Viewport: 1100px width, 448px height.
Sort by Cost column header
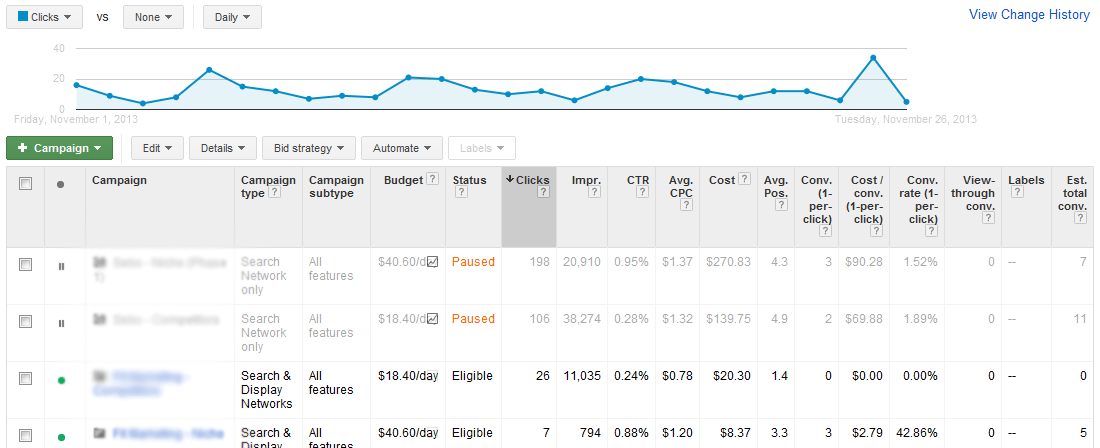coord(722,180)
